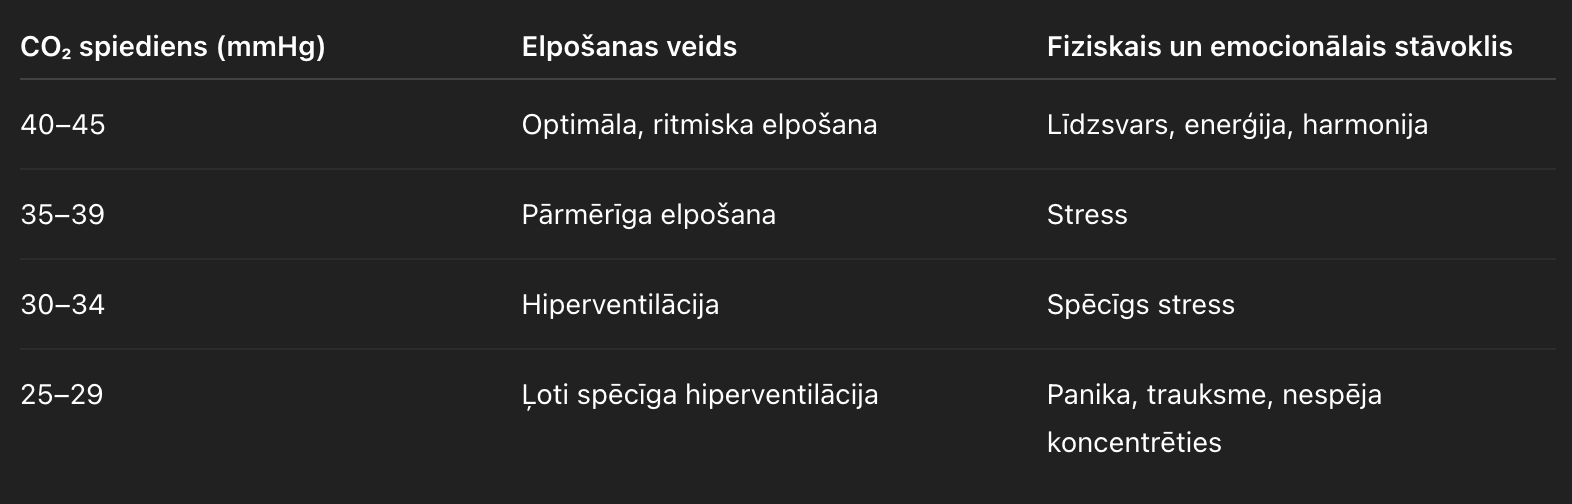
Task: Select the '30–34' pressure cell
Action: click(x=62, y=305)
